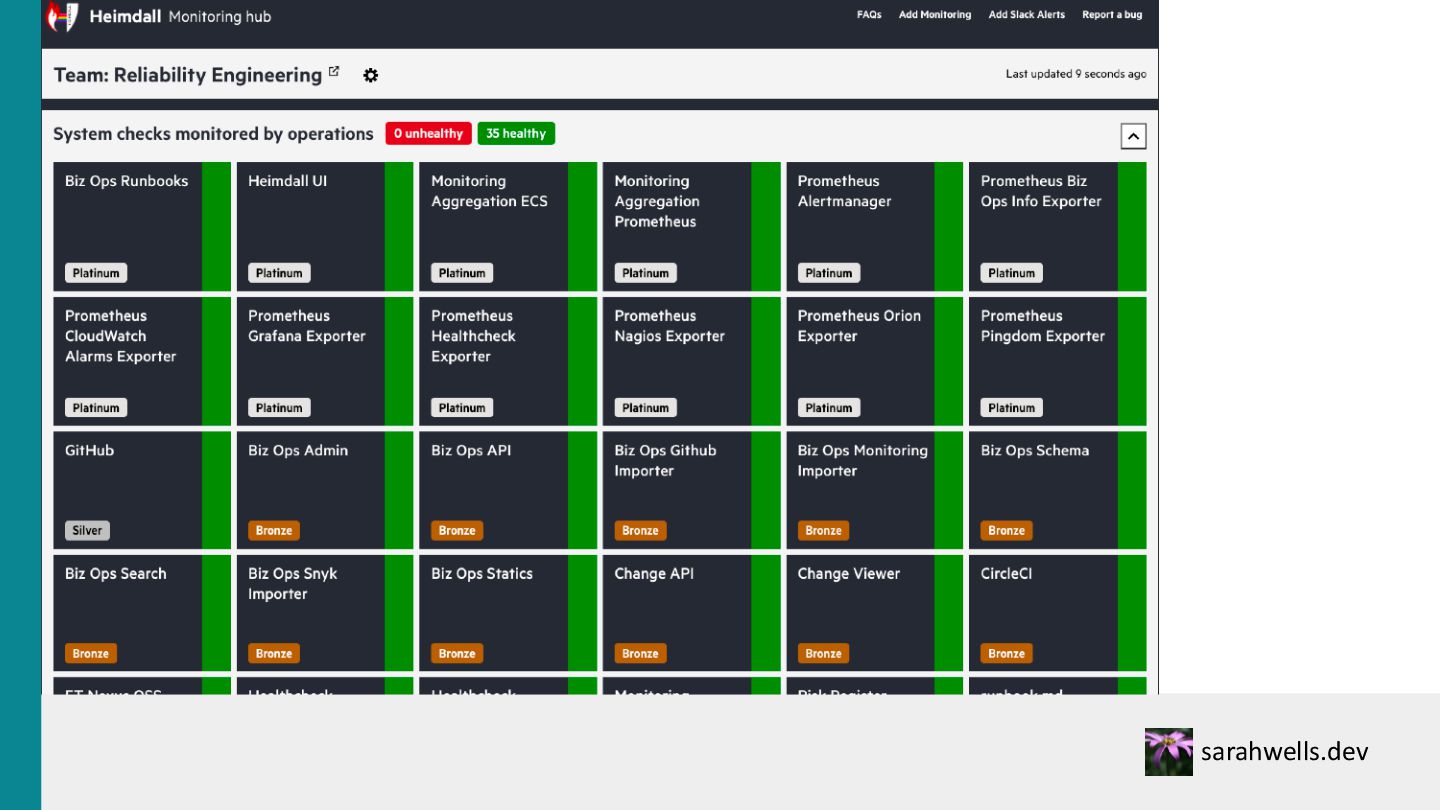Screen dimensions: 1440x810
Task: Click System checks monitored by operations heading
Action: (213, 134)
